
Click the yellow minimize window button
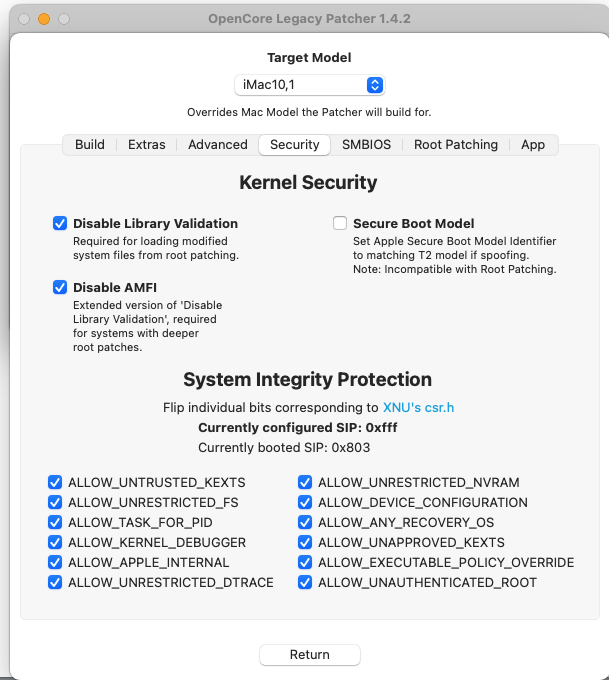[x=44, y=19]
